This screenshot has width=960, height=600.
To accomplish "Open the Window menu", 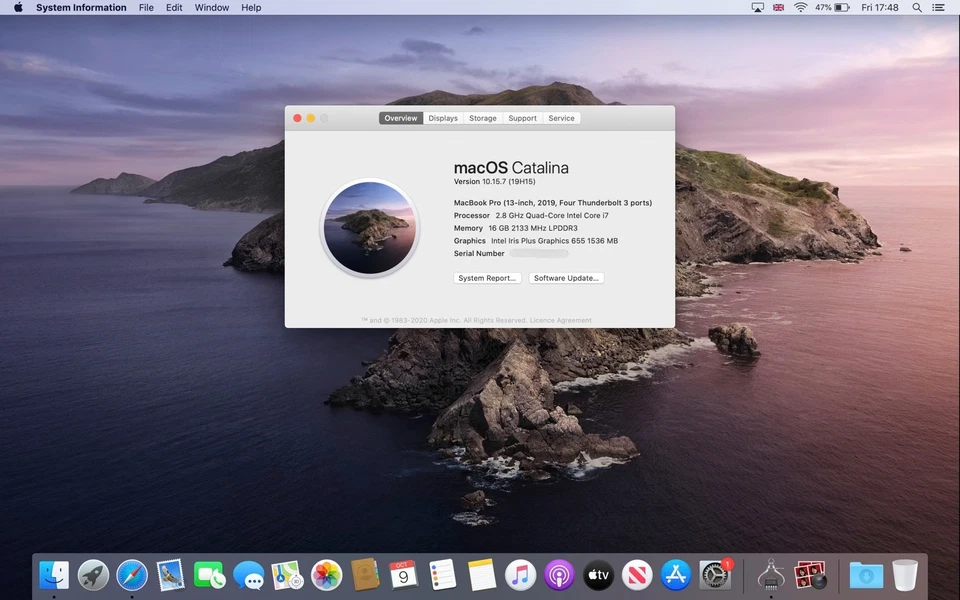I will pos(212,7).
